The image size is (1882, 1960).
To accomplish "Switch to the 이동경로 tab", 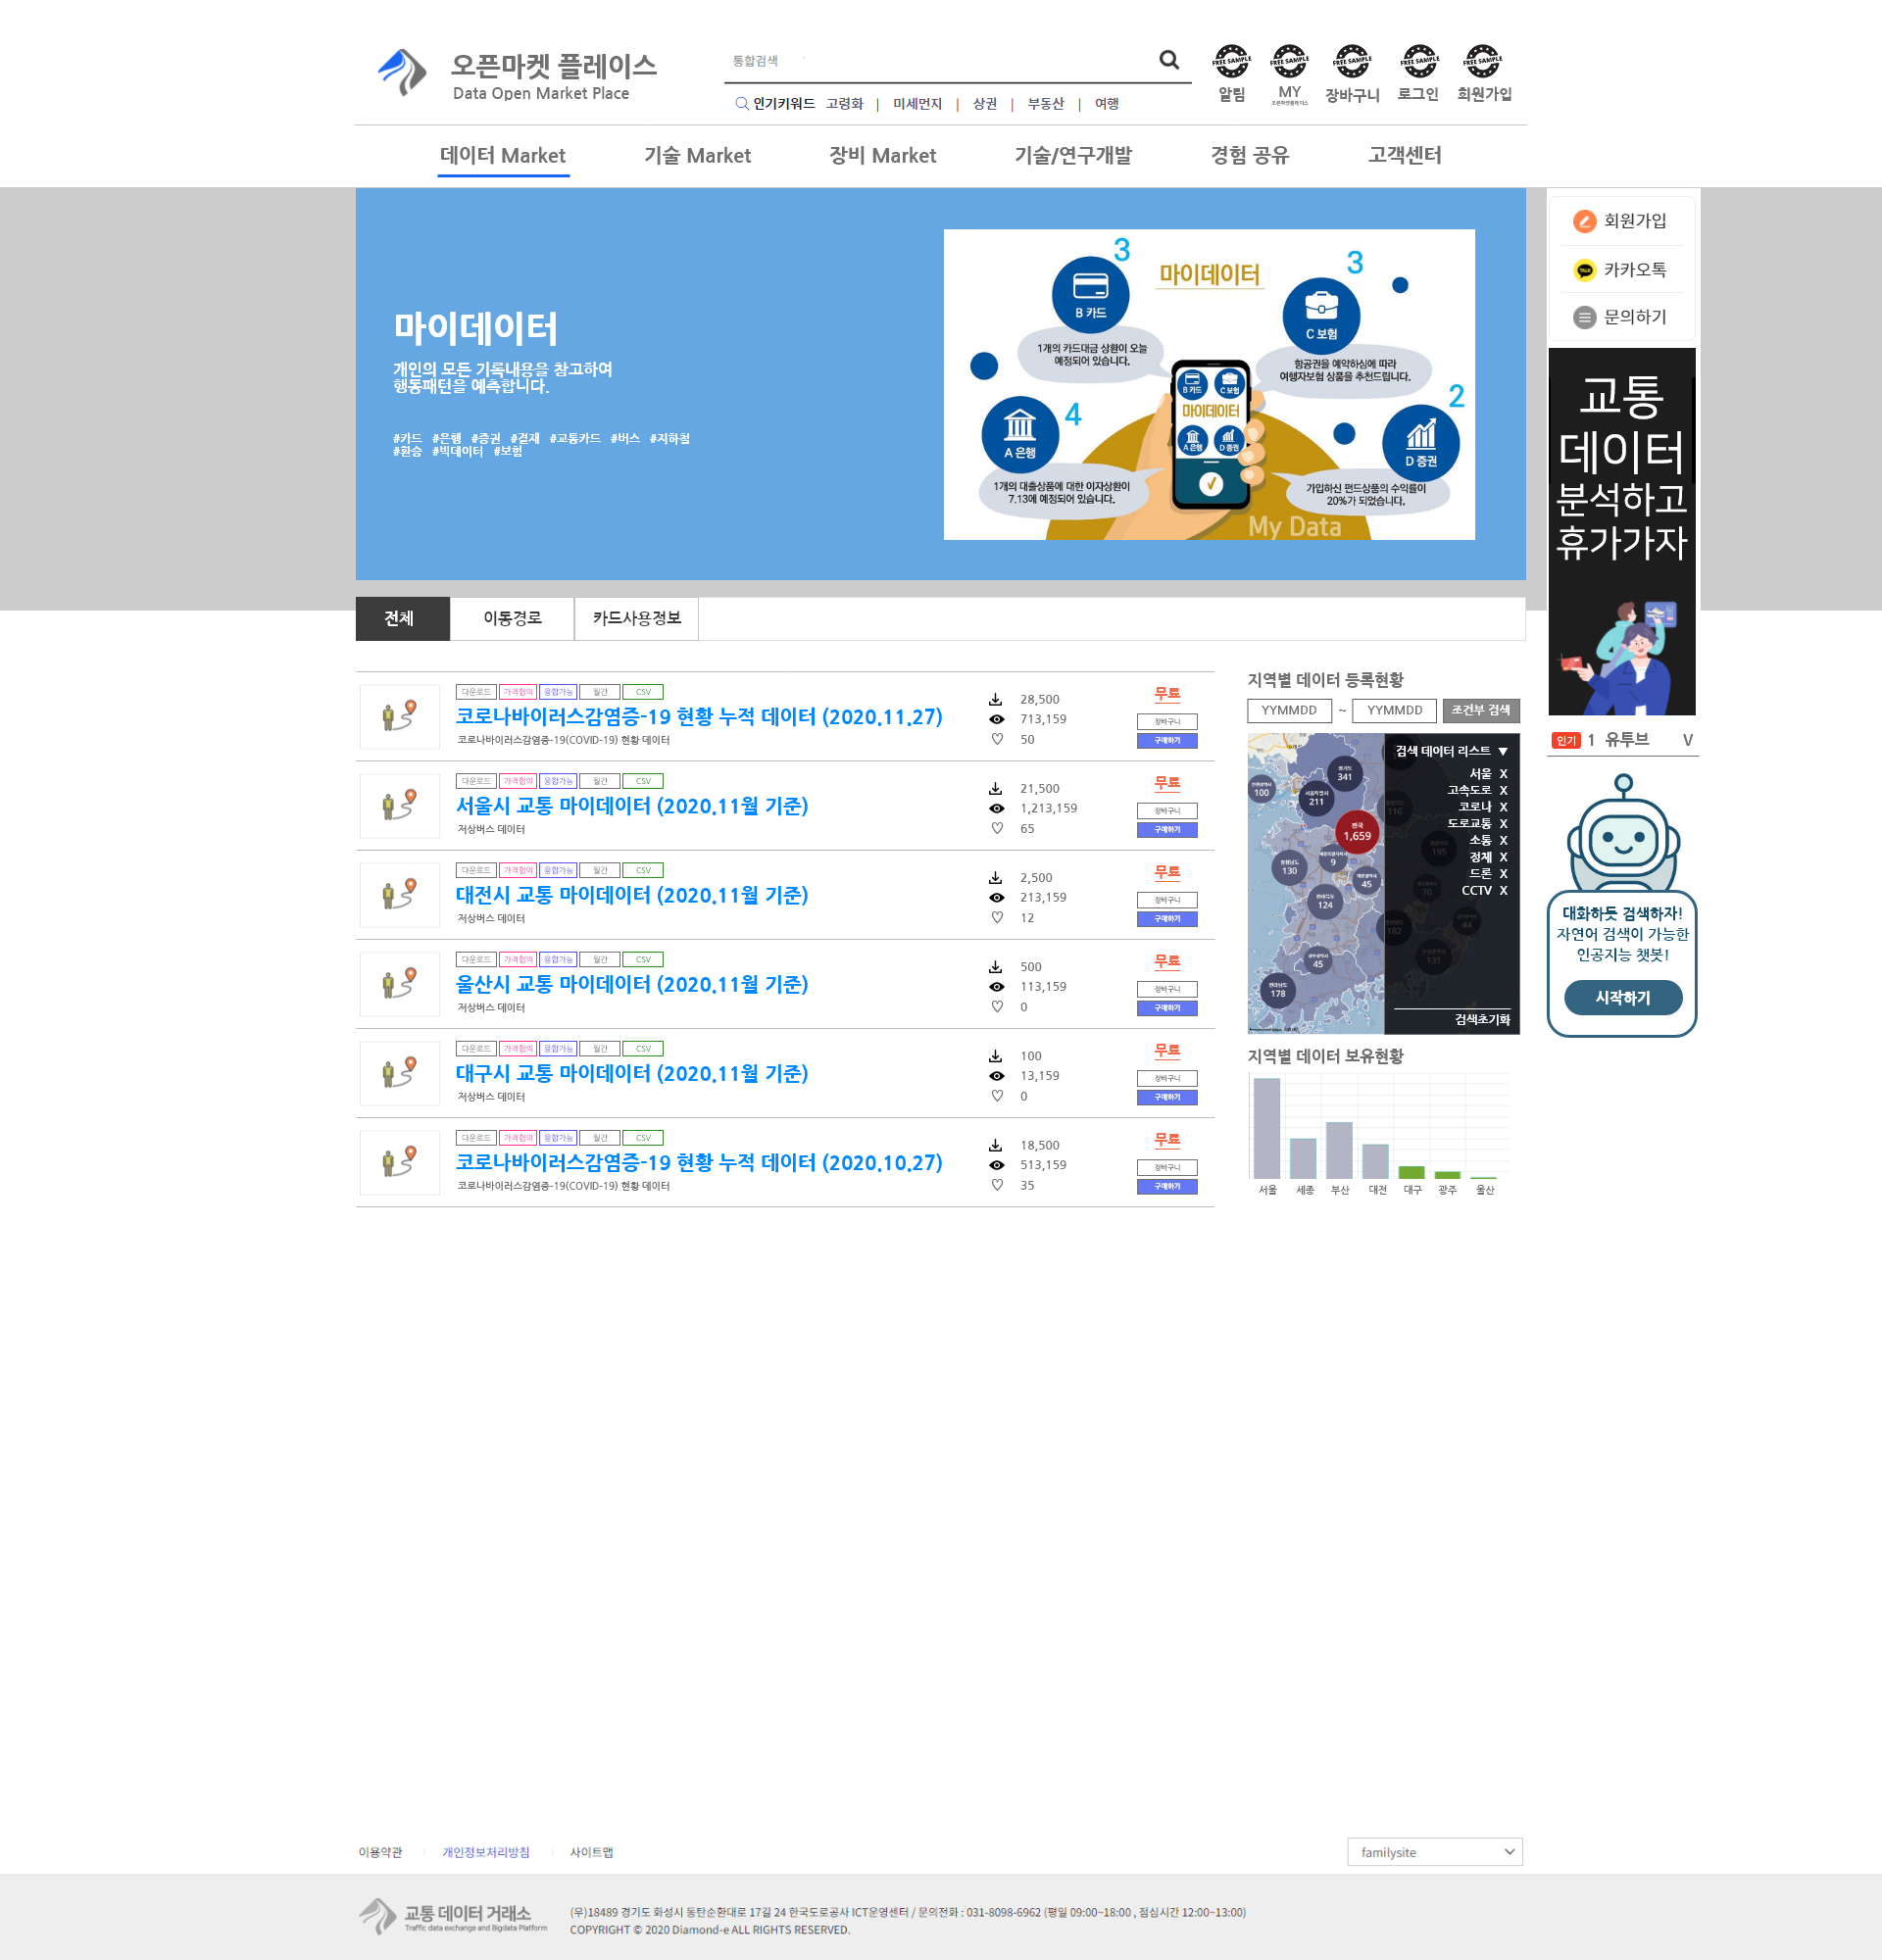I will (x=512, y=618).
